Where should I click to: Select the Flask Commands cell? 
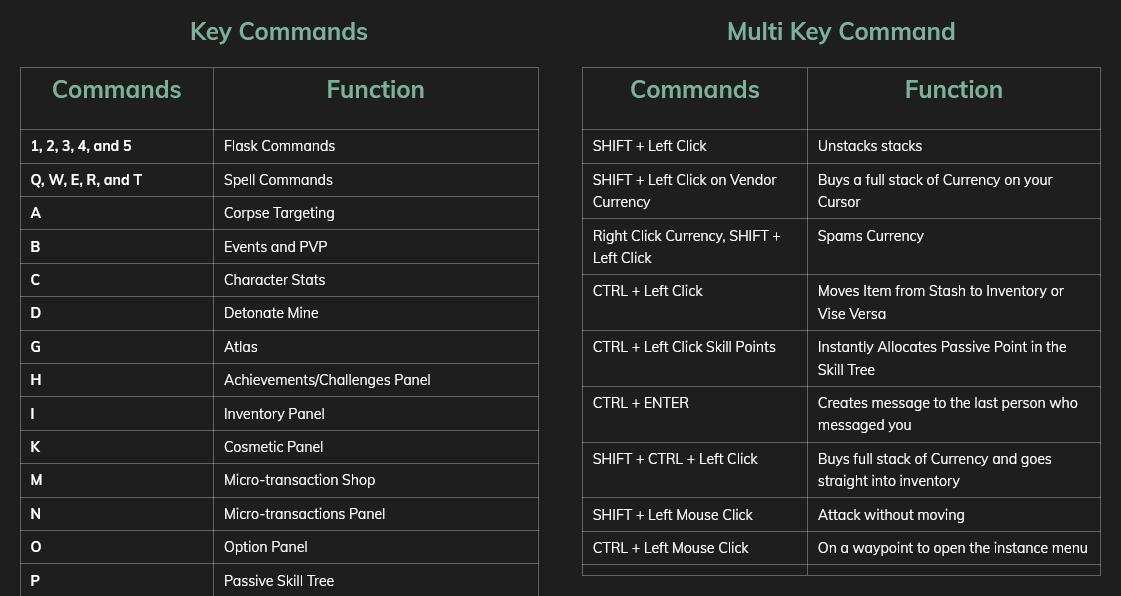click(375, 146)
